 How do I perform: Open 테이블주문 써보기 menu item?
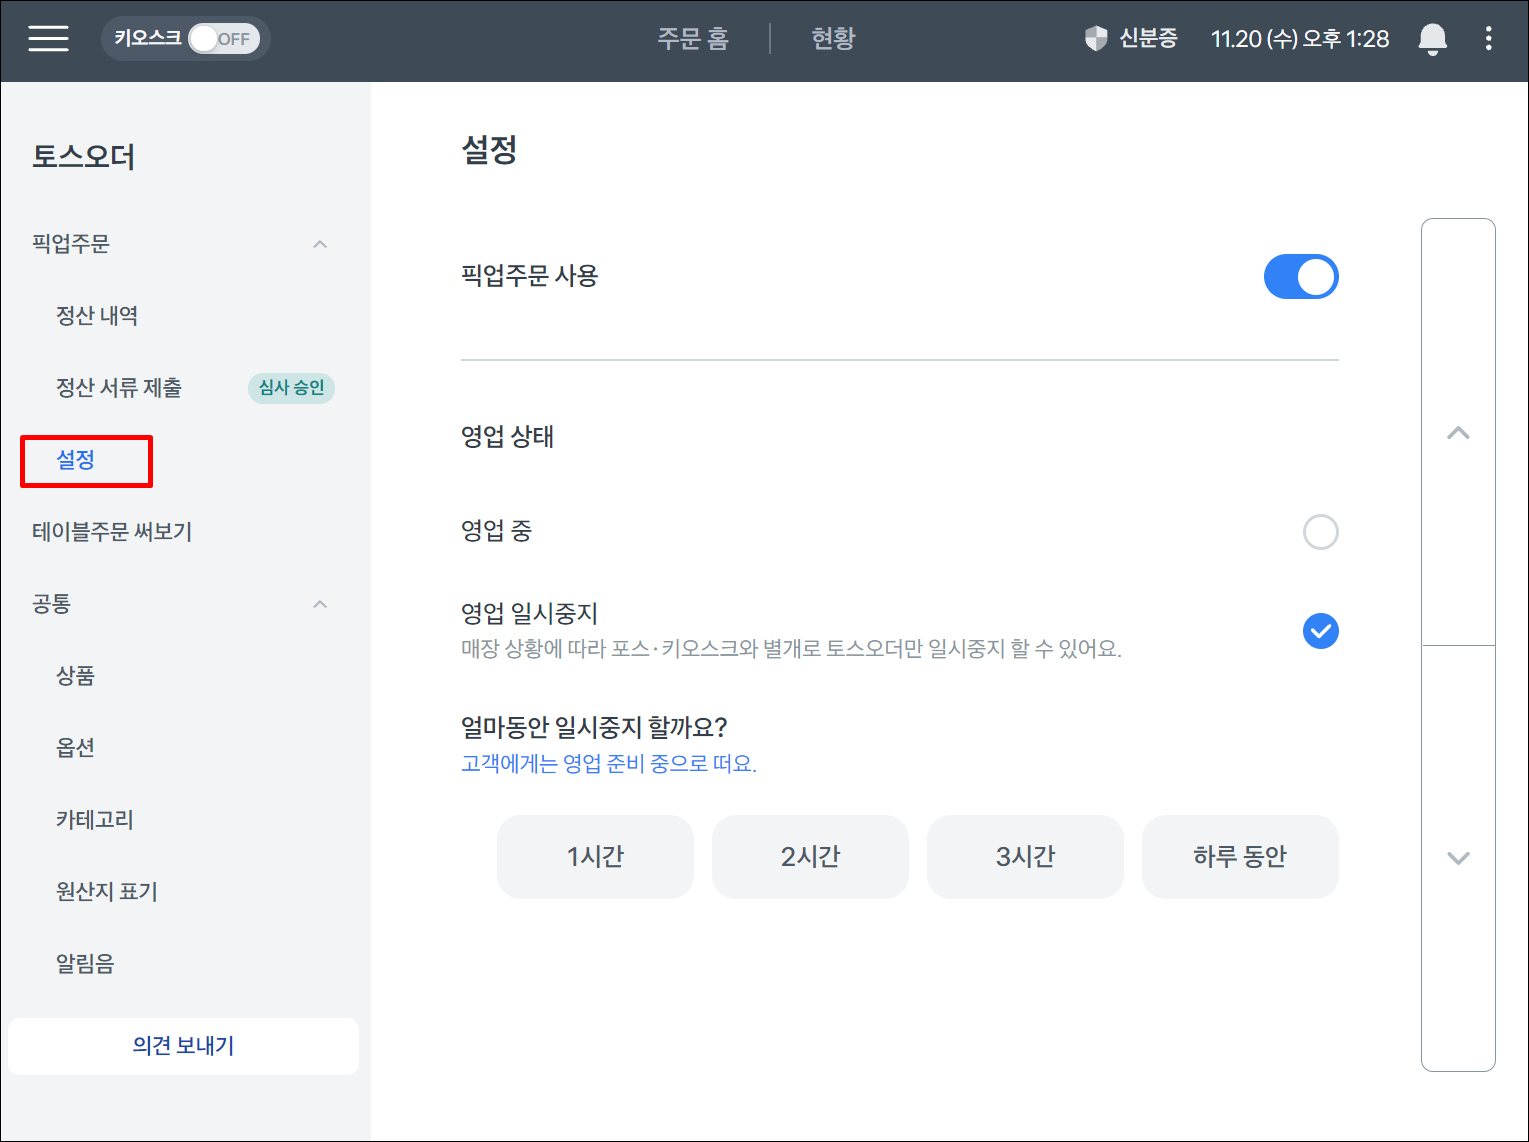tap(112, 532)
